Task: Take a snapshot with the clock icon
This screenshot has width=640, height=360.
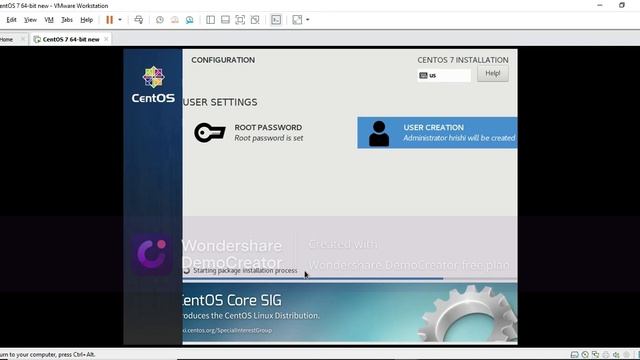Action: click(160, 20)
